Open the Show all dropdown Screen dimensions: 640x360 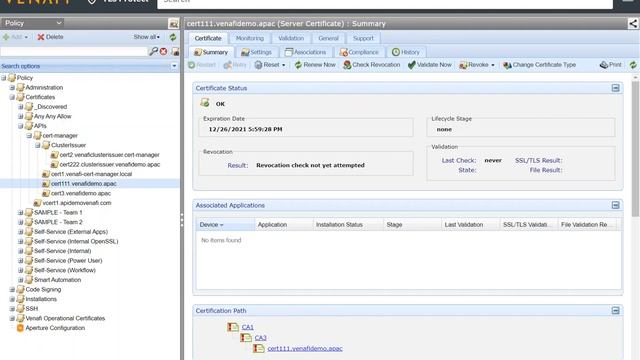[147, 37]
